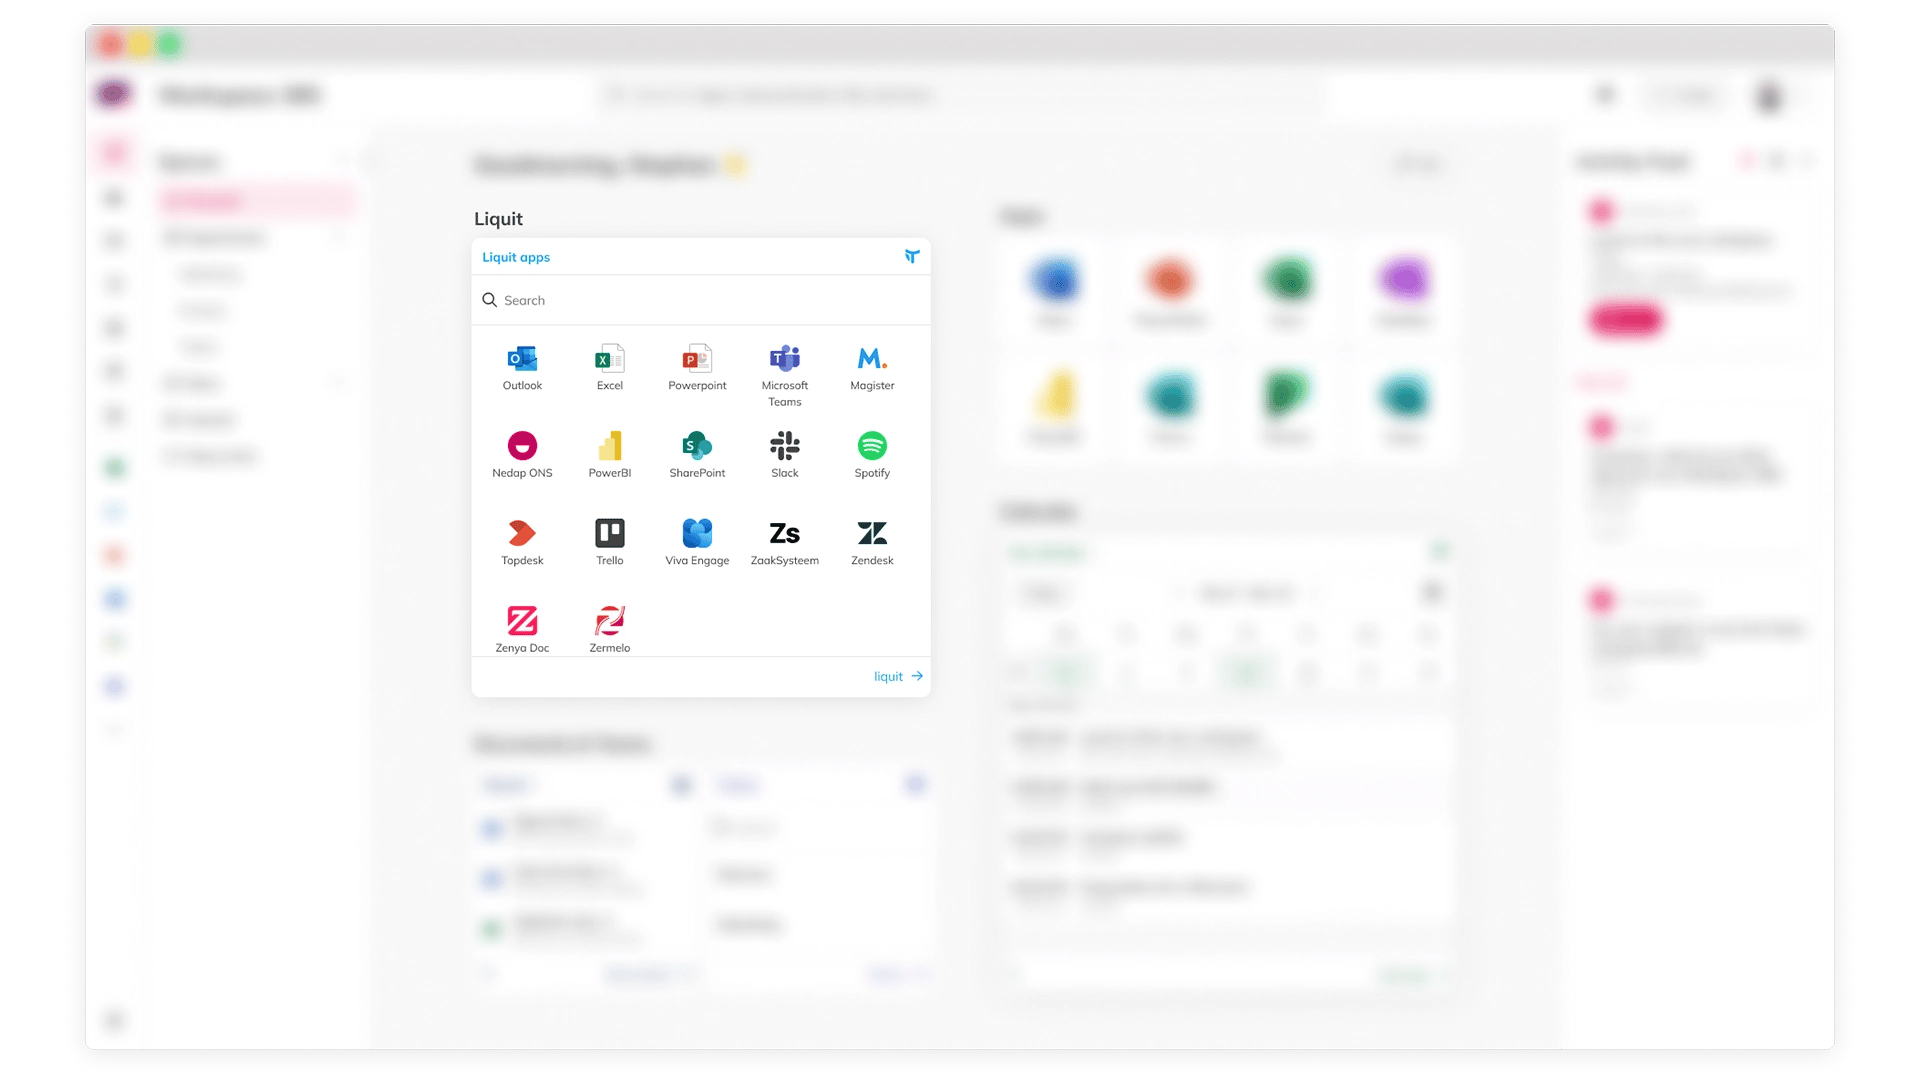Image resolution: width=1920 pixels, height=1080 pixels.
Task: Open the Outlook app
Action: pyautogui.click(x=522, y=365)
